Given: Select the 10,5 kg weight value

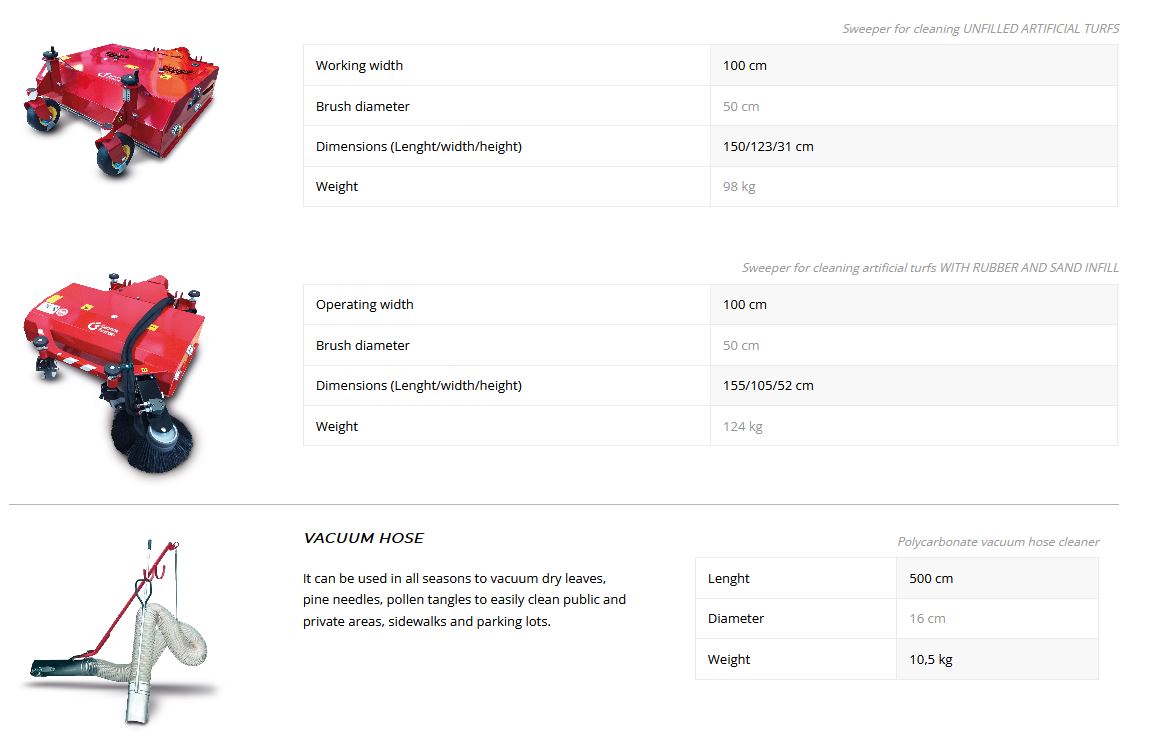Looking at the screenshot, I should tap(930, 660).
